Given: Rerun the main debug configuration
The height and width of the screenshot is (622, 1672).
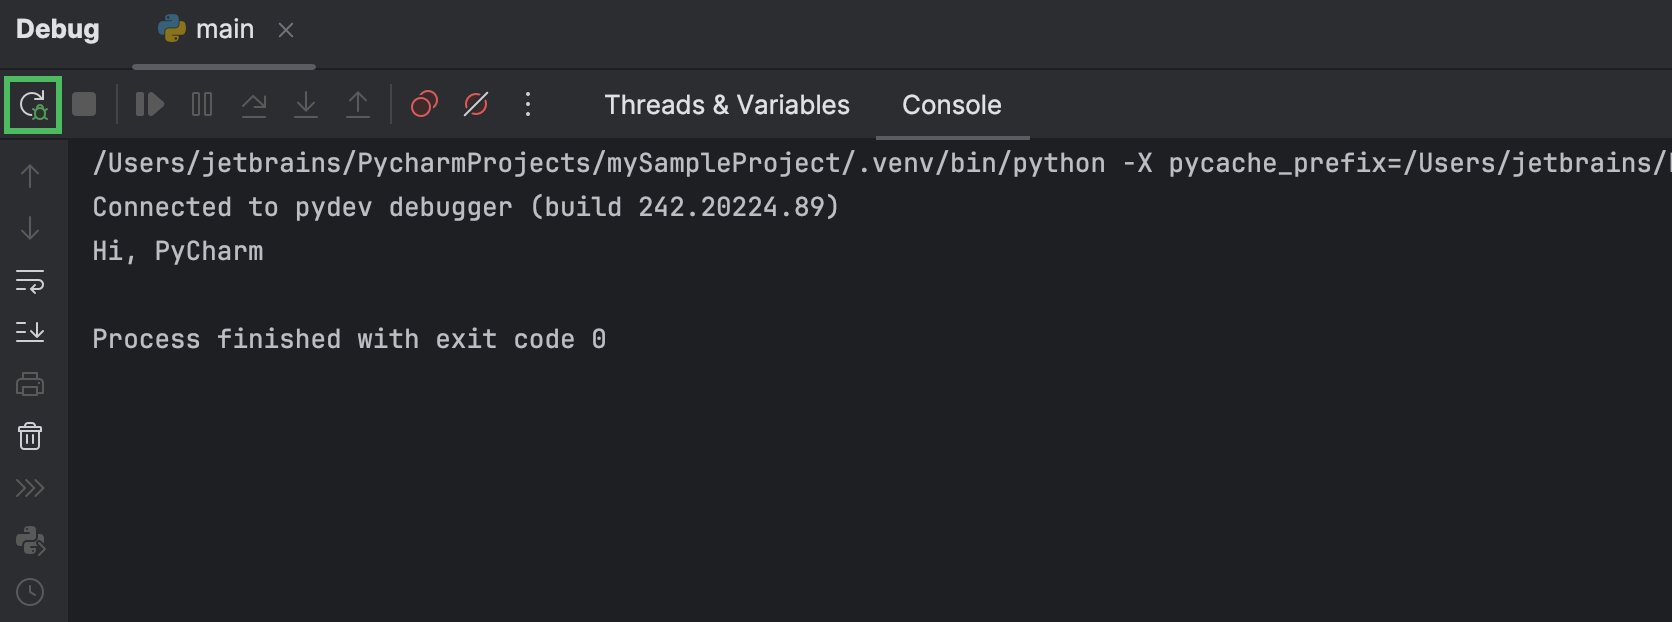Looking at the screenshot, I should 32,104.
